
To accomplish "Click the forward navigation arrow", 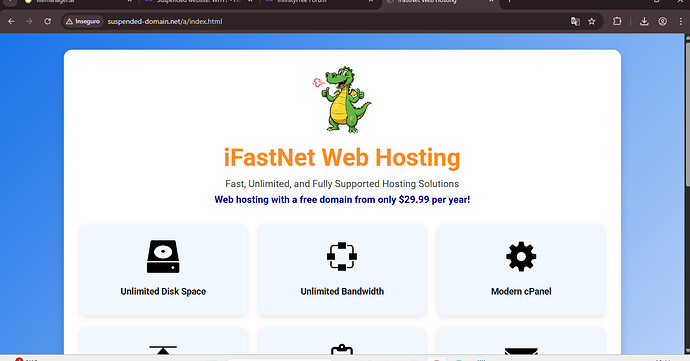I will [x=29, y=21].
